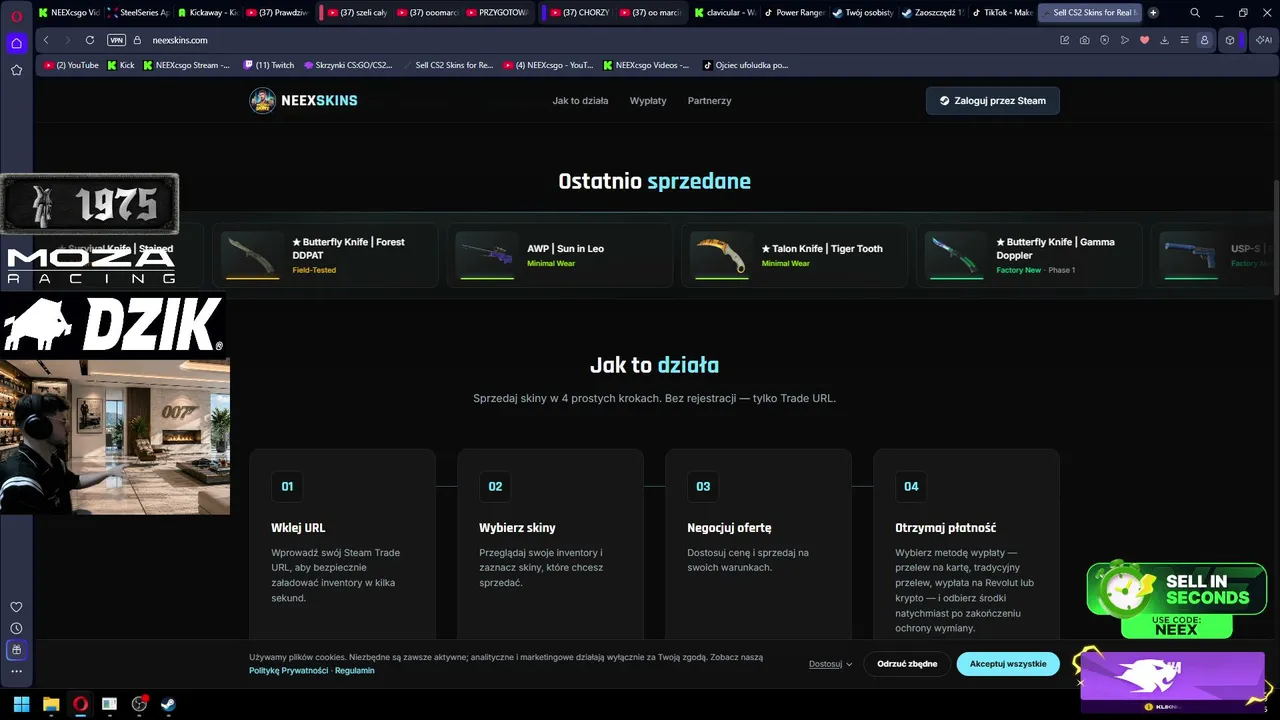Viewport: 1280px width, 720px height.
Task: Click the site padlock security icon
Action: (138, 40)
